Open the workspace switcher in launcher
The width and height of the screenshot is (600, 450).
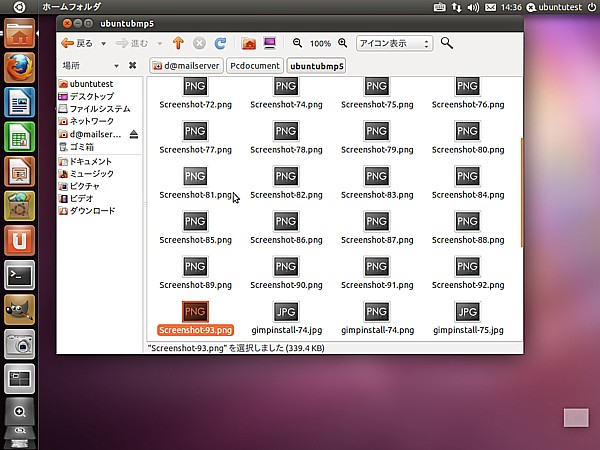(19, 378)
